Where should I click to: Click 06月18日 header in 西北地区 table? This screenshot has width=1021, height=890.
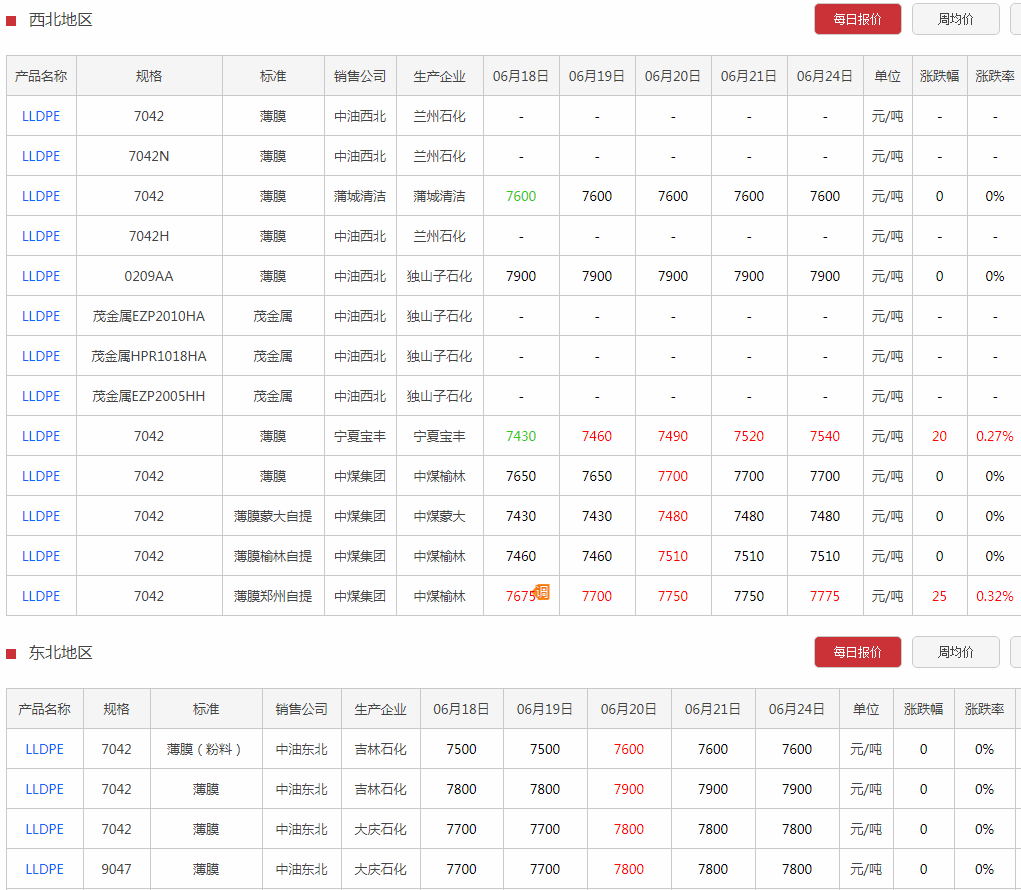(521, 76)
